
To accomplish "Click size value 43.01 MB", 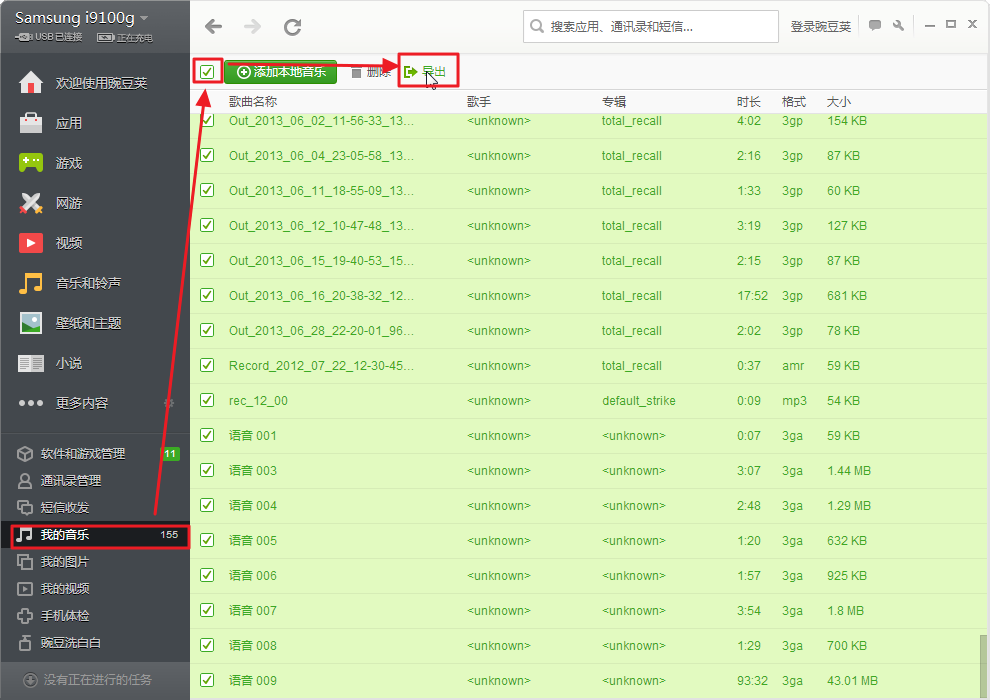I will (x=852, y=680).
